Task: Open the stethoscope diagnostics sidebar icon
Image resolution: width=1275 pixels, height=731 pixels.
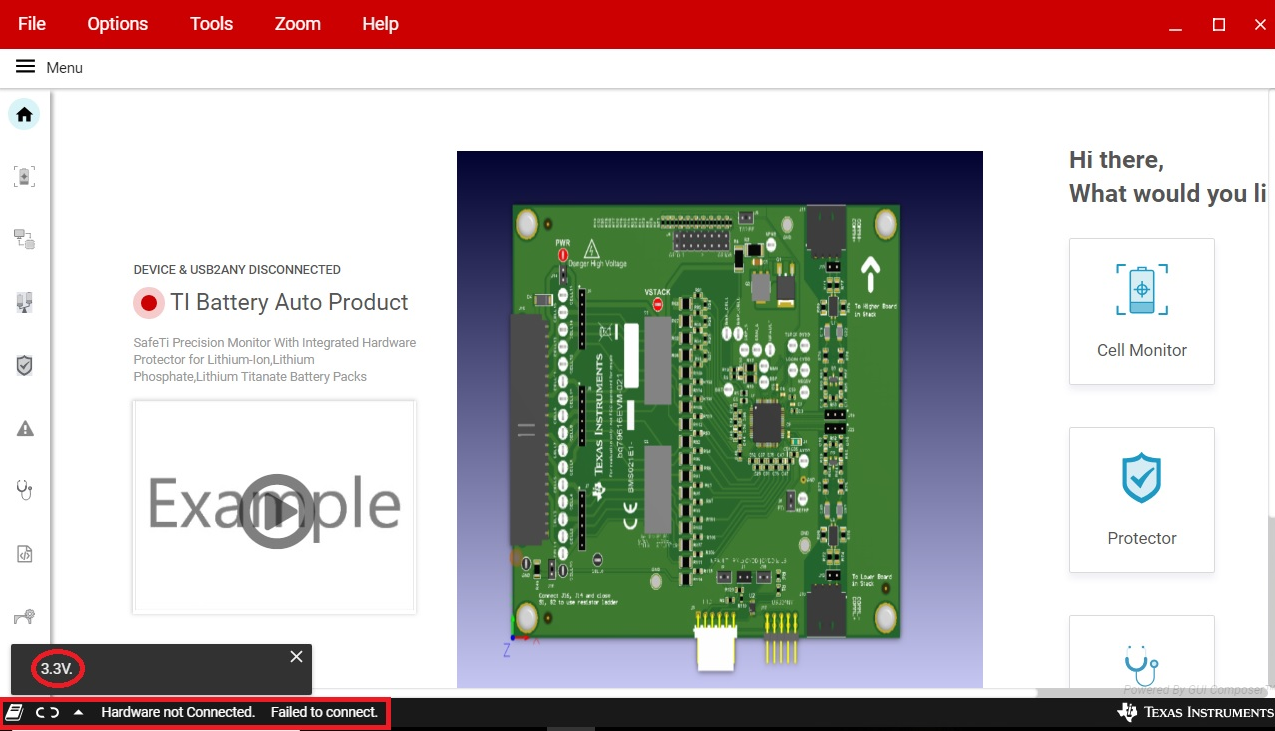Action: pyautogui.click(x=24, y=490)
